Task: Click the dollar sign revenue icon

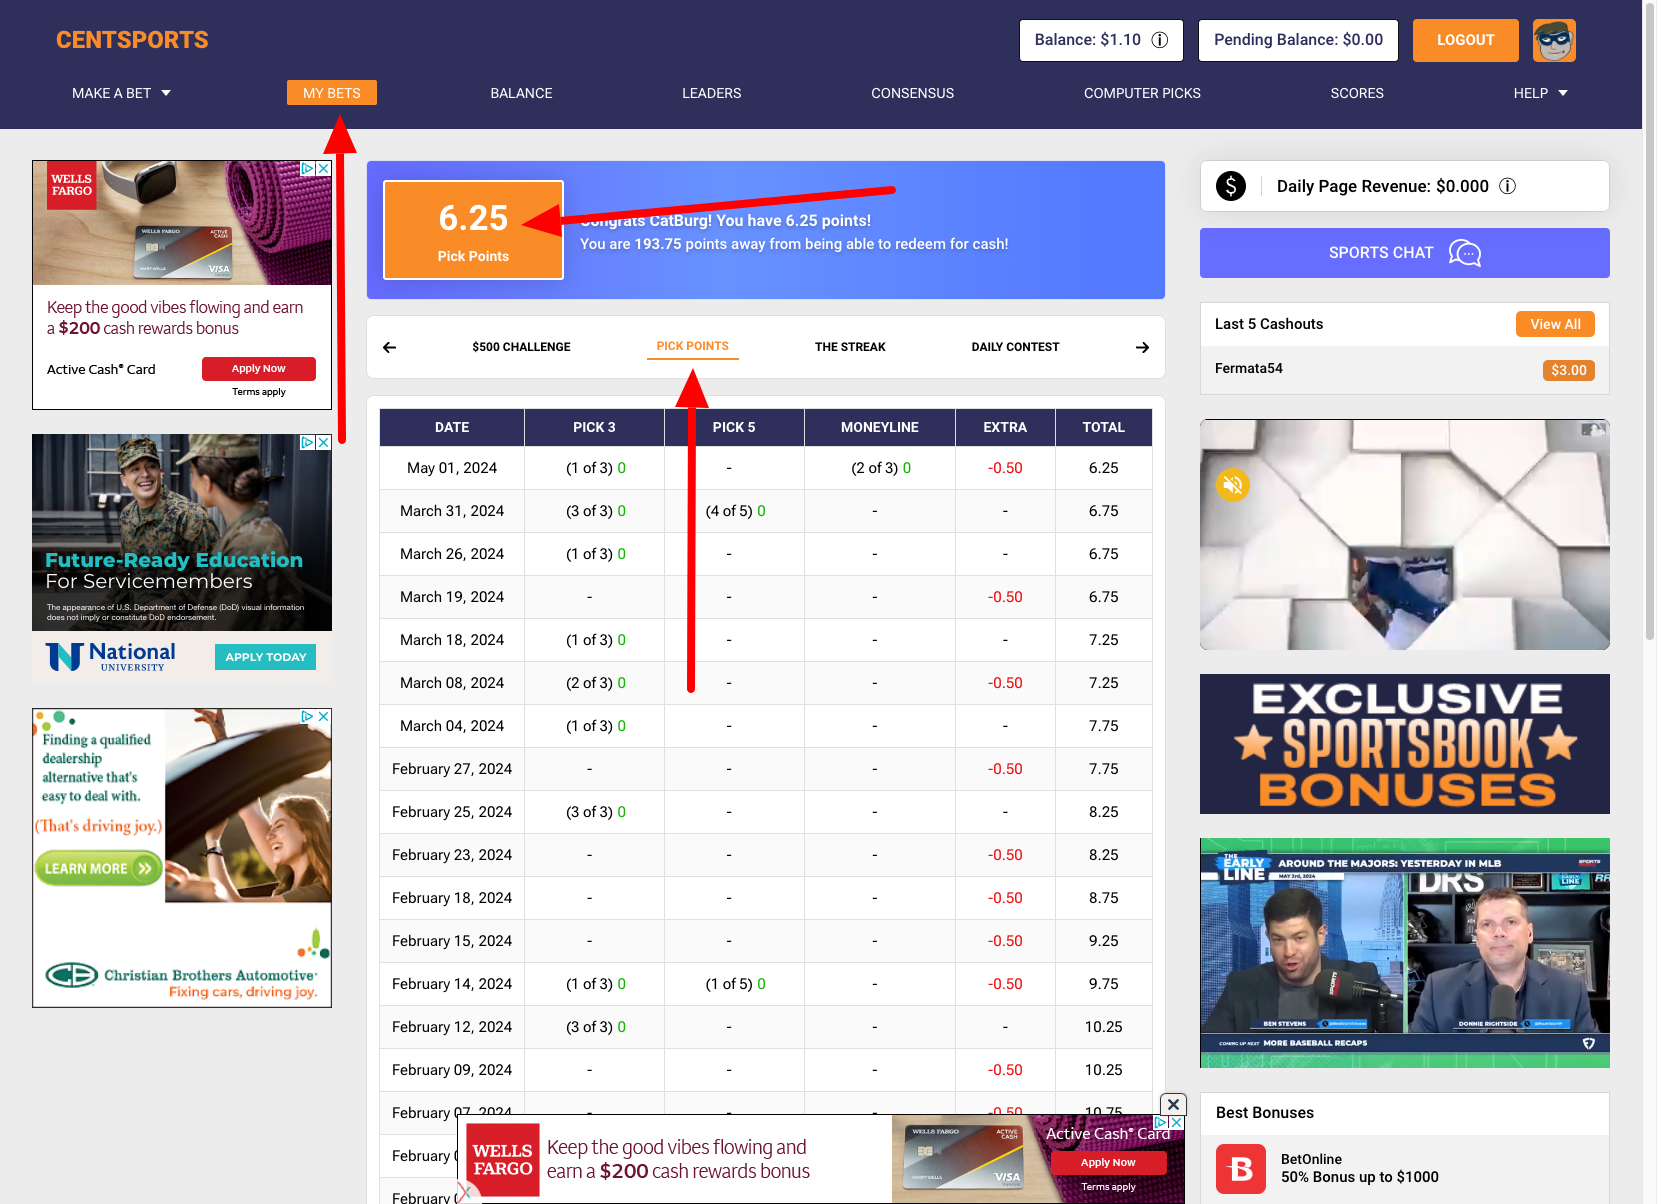Action: 1231,186
